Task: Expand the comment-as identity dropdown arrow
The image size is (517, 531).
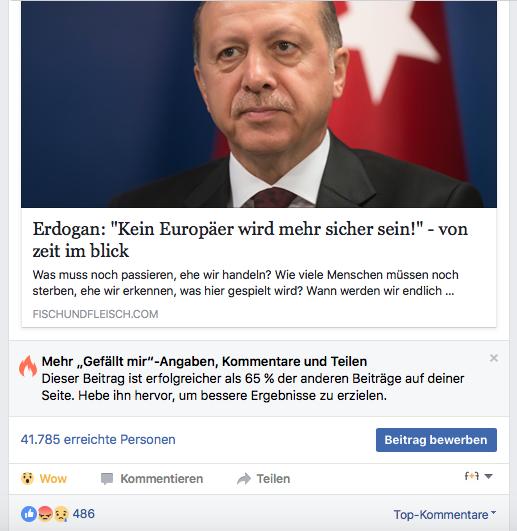Action: click(488, 476)
